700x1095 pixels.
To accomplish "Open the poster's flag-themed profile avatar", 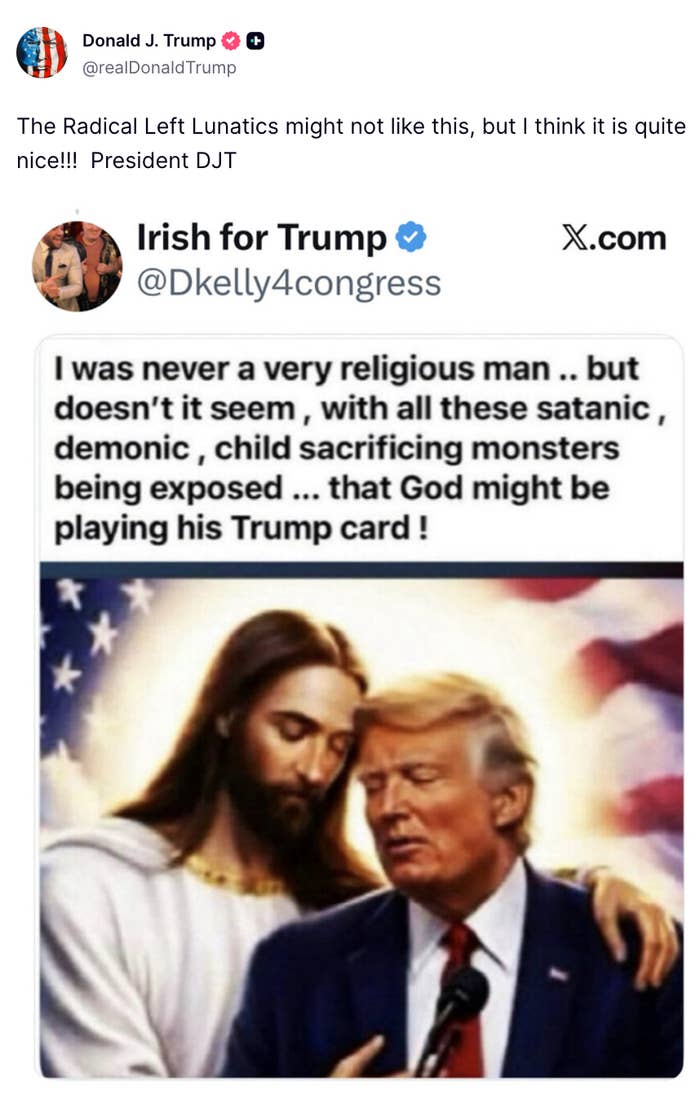I will point(42,52).
